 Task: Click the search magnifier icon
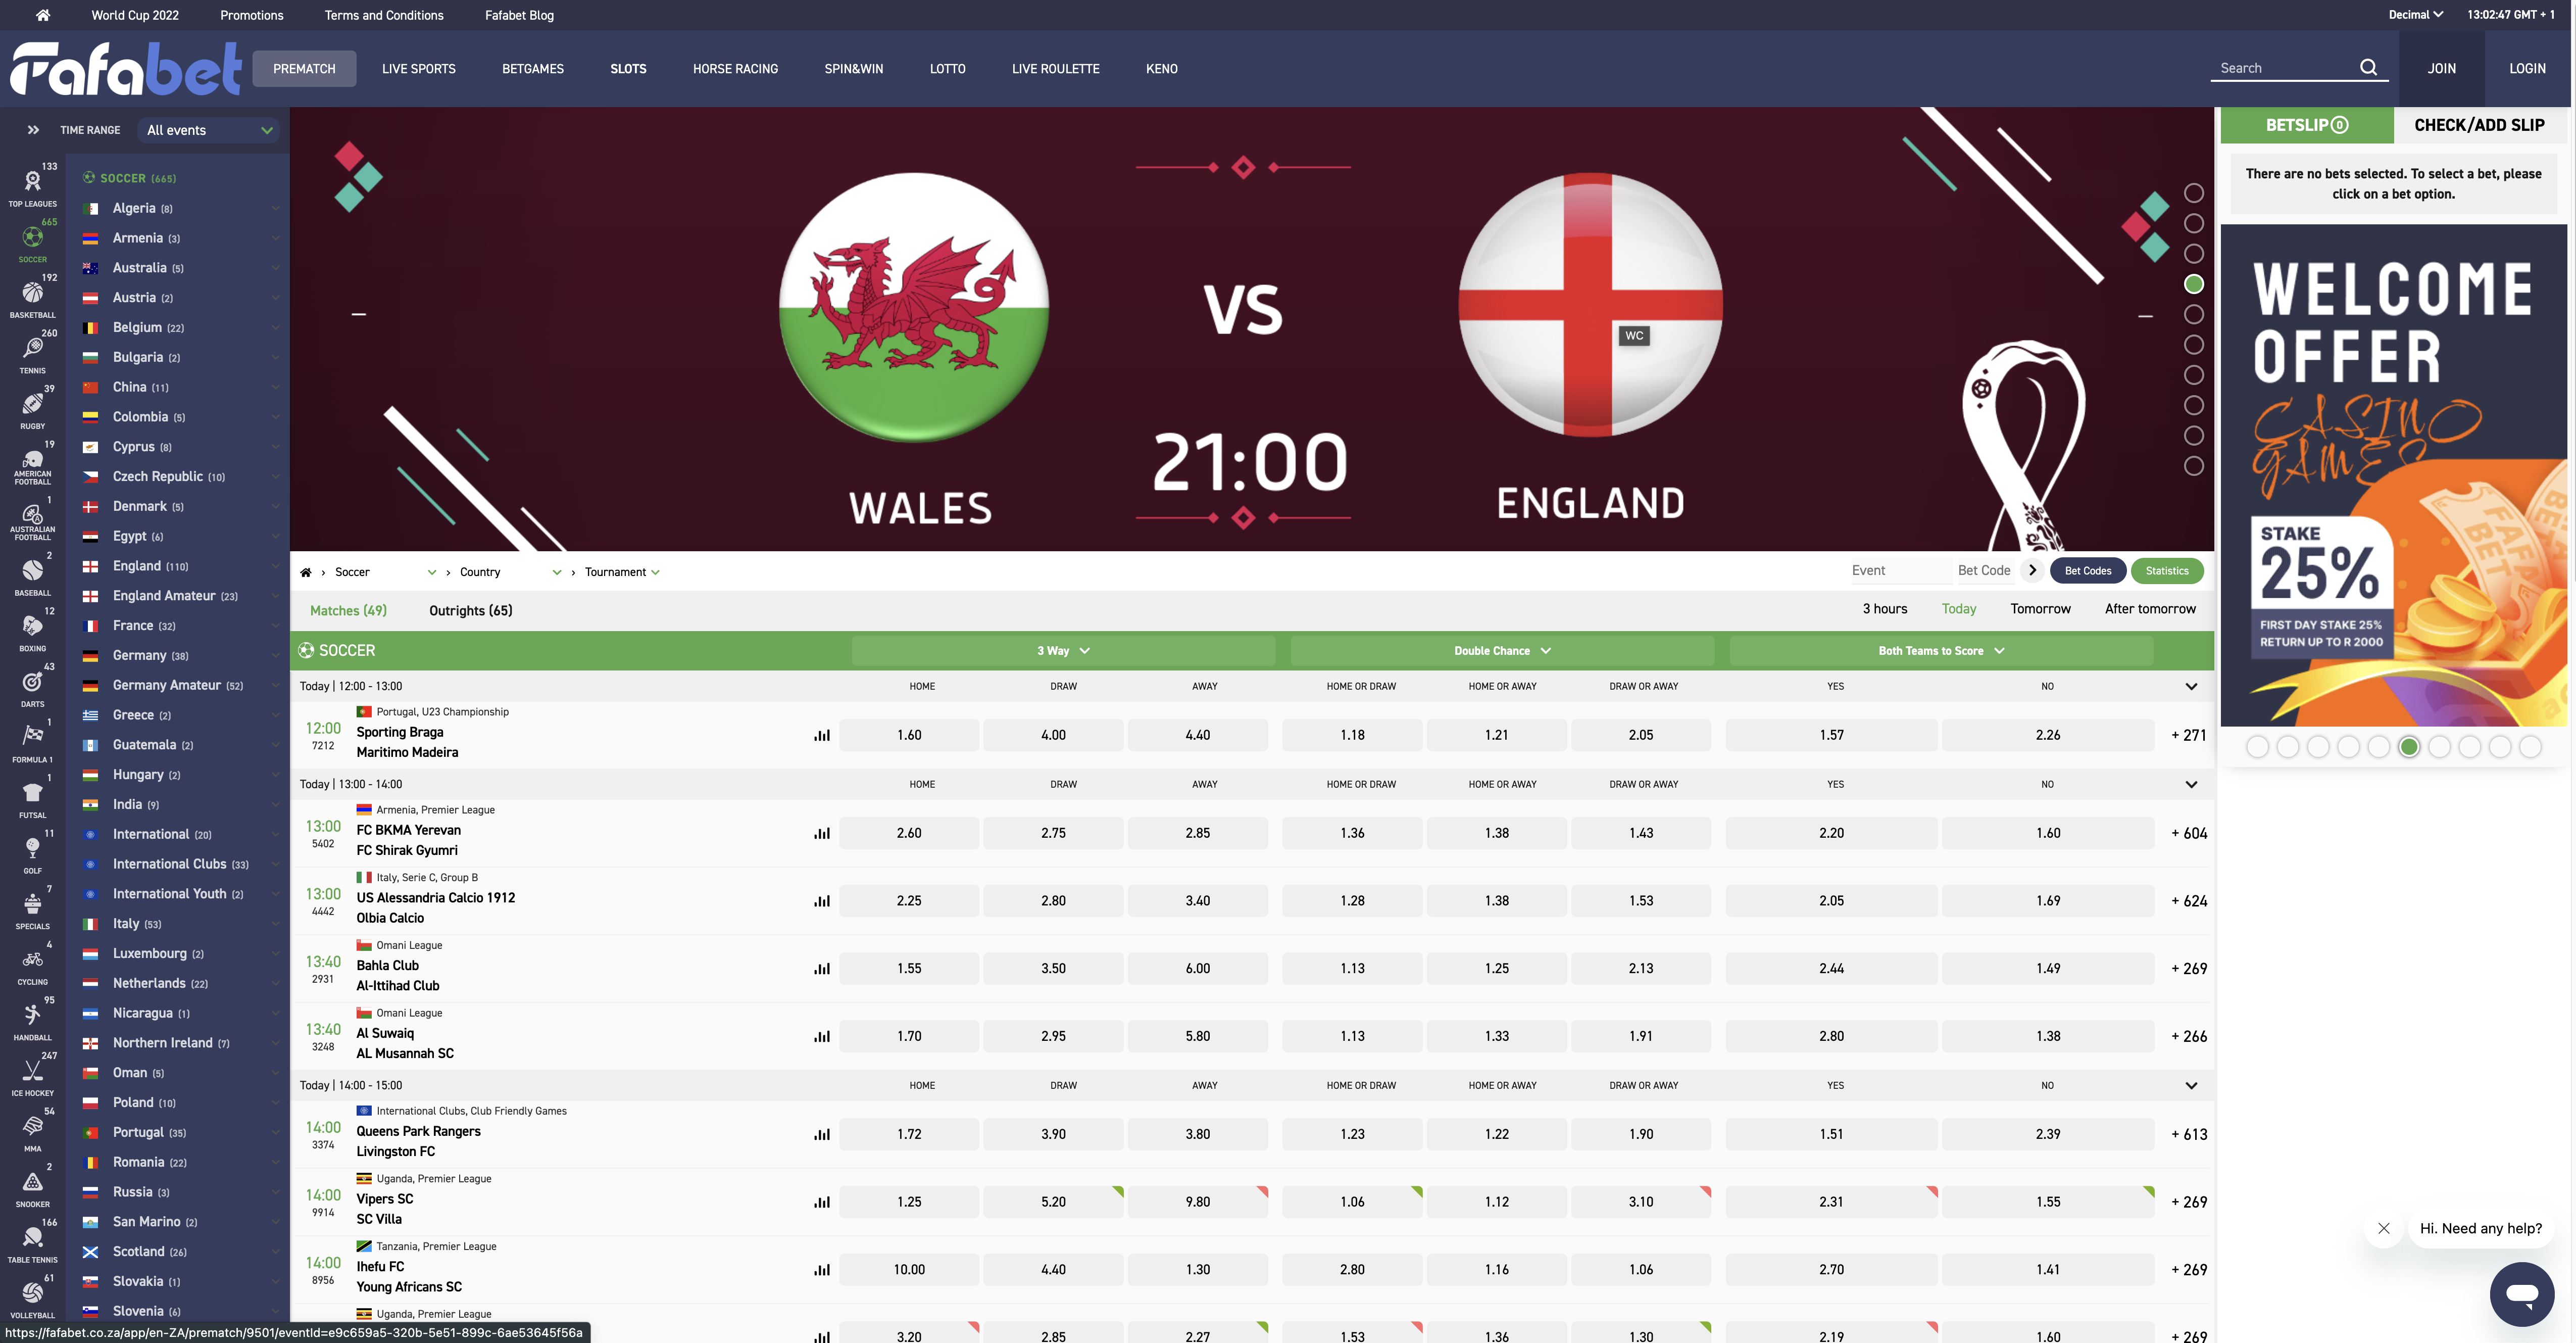[2368, 68]
